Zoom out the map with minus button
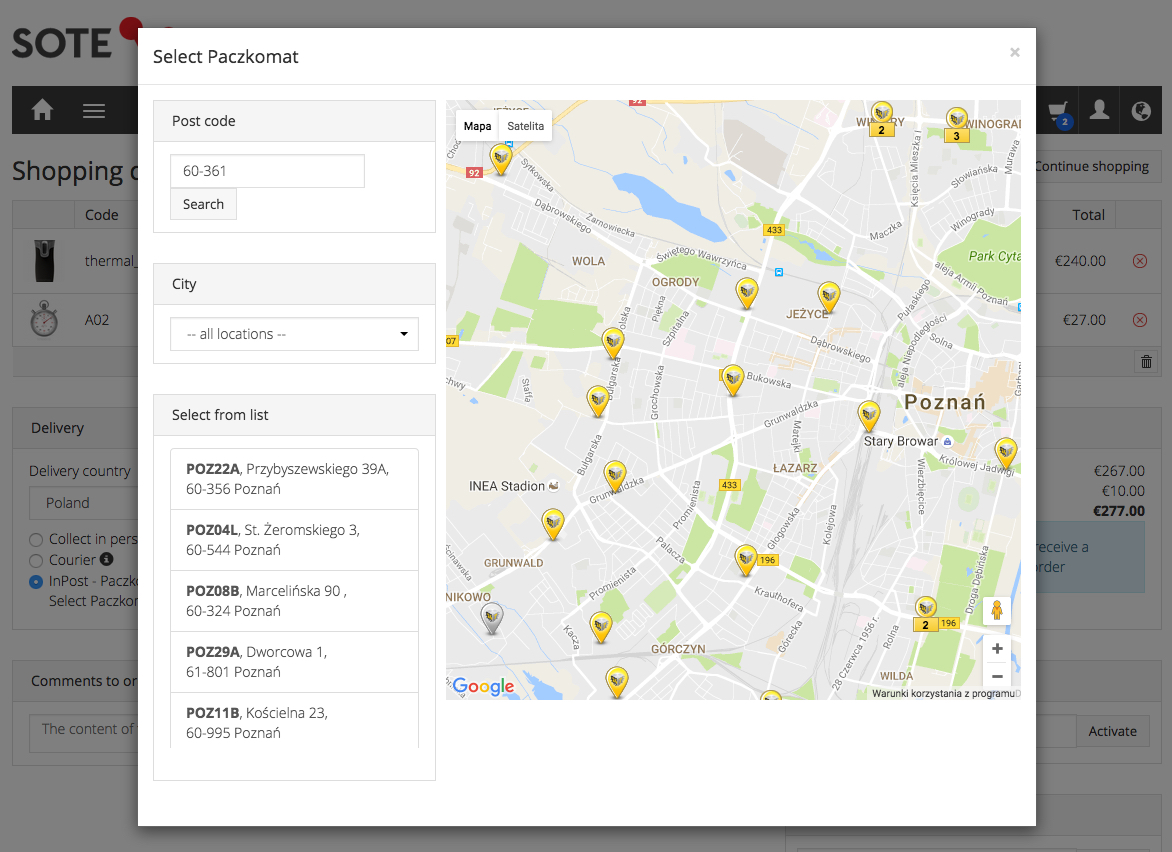The height and width of the screenshot is (852, 1172). click(x=996, y=676)
